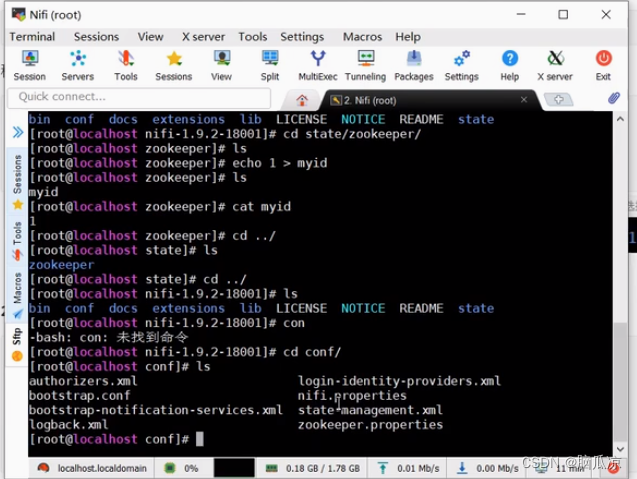Open the Settings gears toolbar icon
This screenshot has height=479, width=637.
pyautogui.click(x=462, y=65)
